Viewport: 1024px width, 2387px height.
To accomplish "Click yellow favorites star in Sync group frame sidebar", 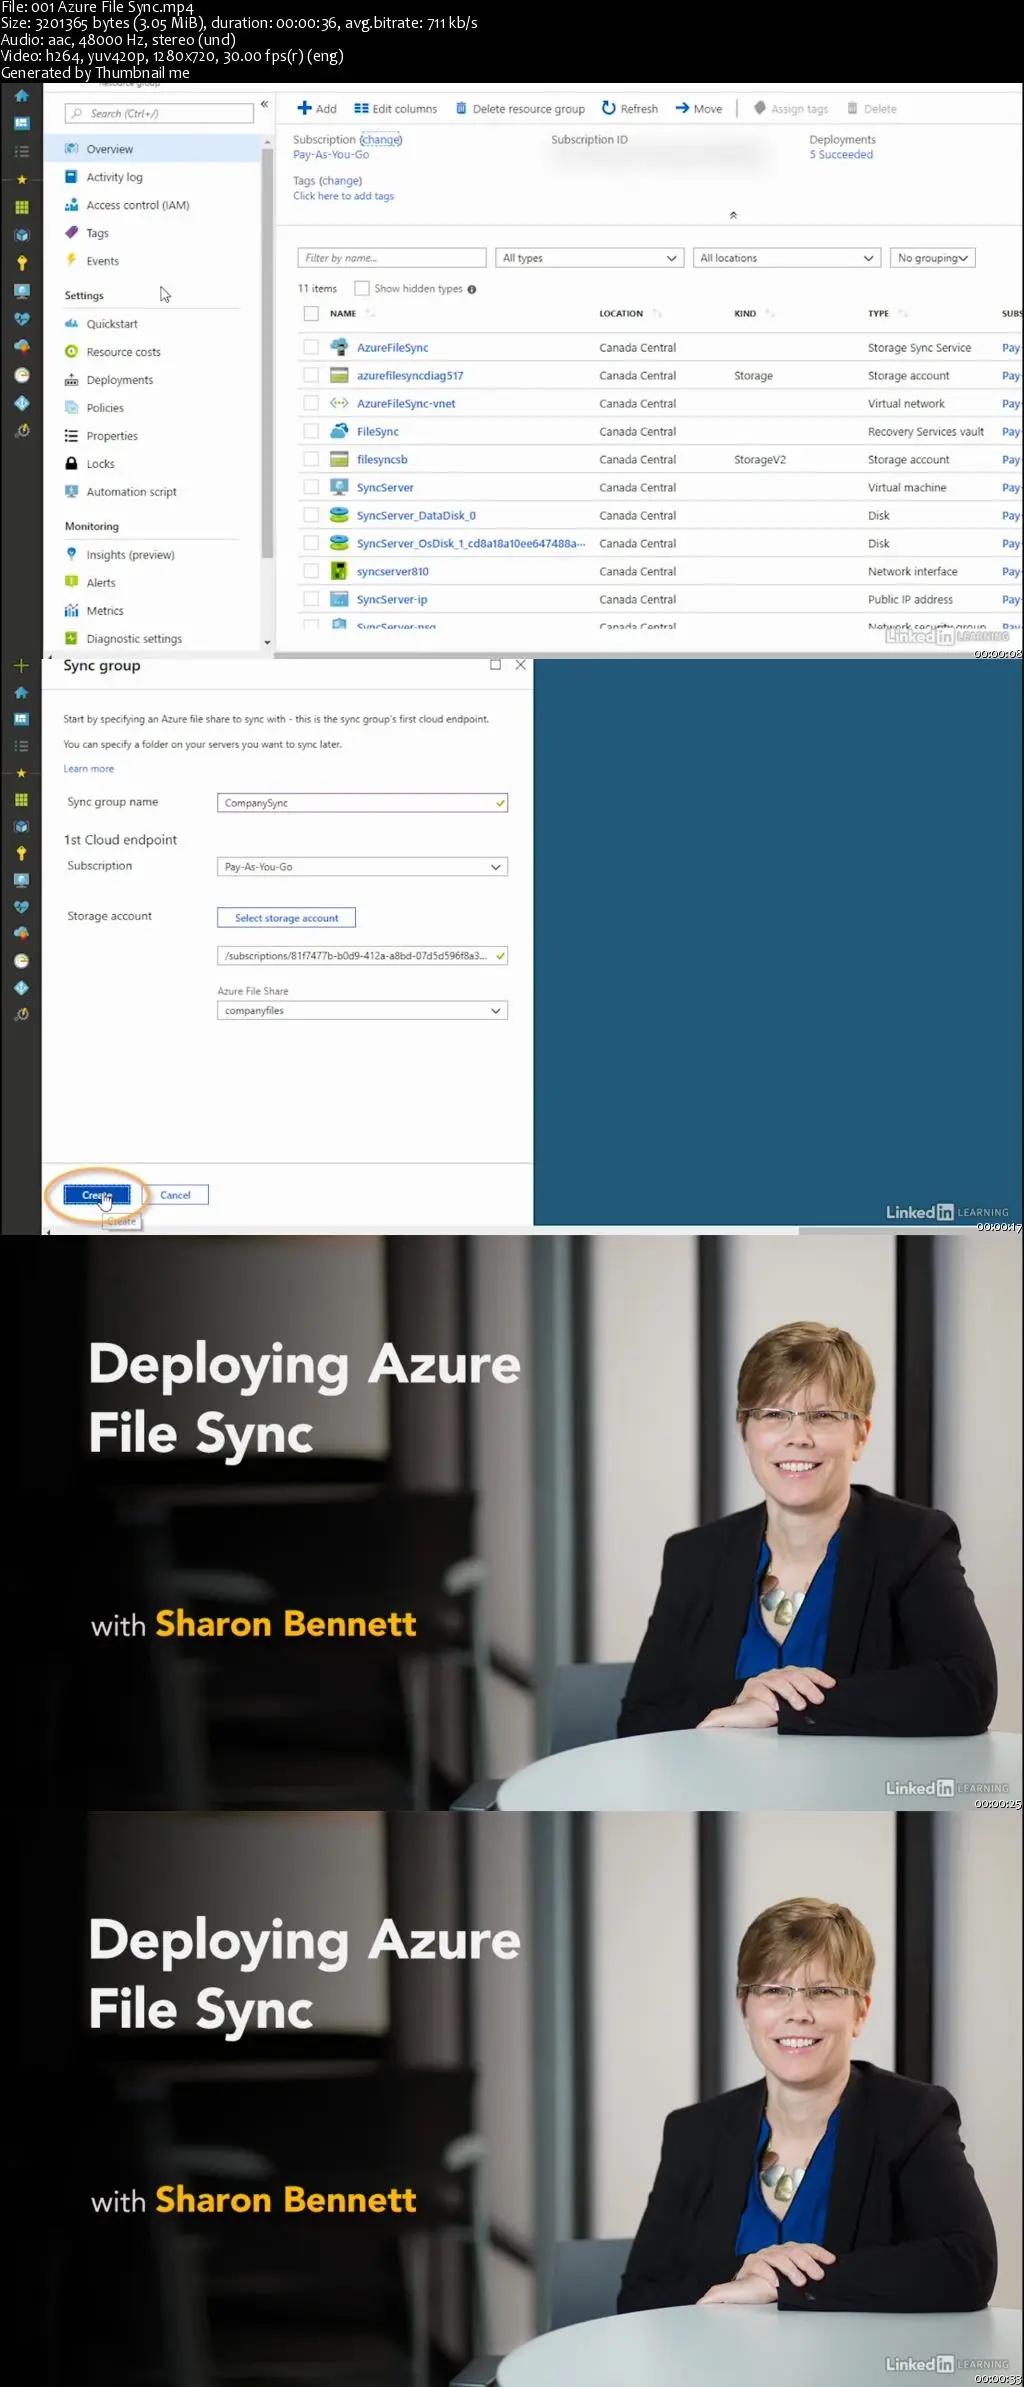I will pos(21,773).
